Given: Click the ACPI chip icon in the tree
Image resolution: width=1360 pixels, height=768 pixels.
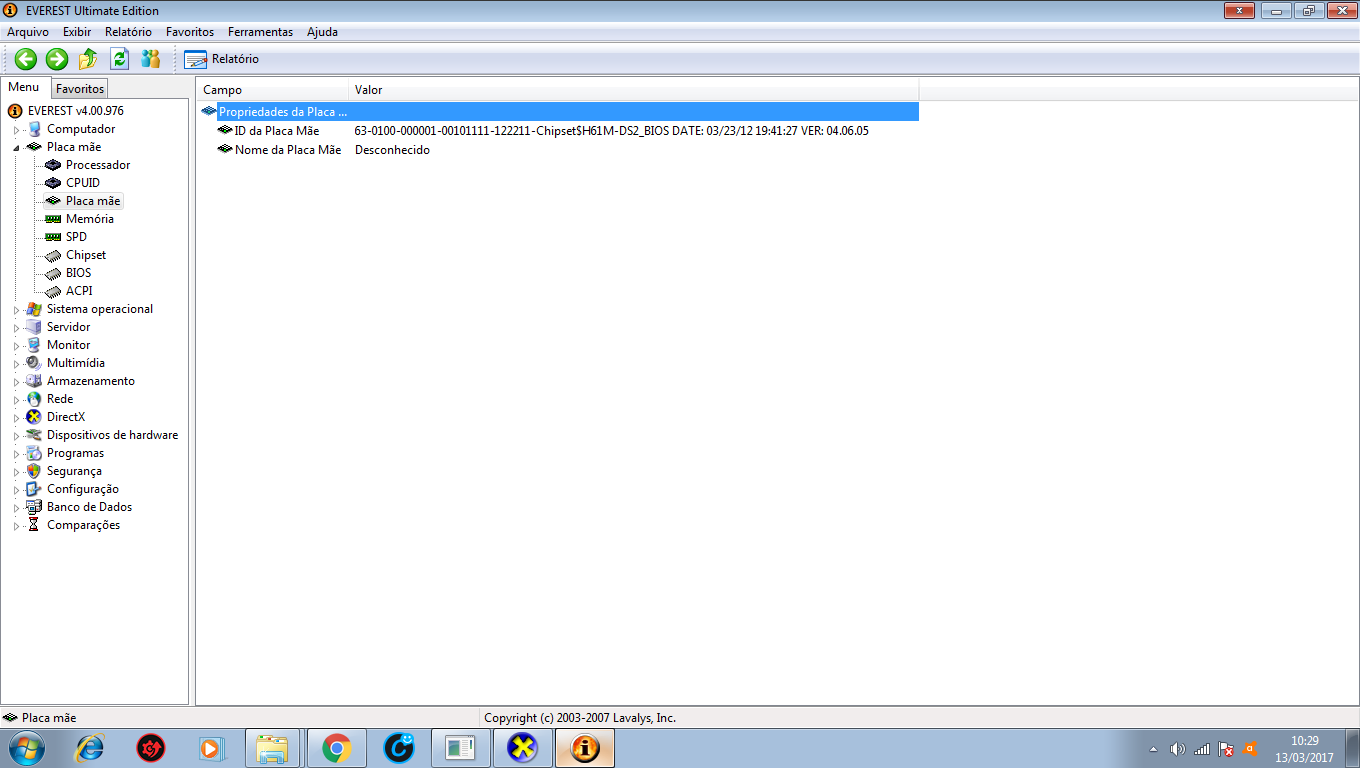Looking at the screenshot, I should point(54,291).
